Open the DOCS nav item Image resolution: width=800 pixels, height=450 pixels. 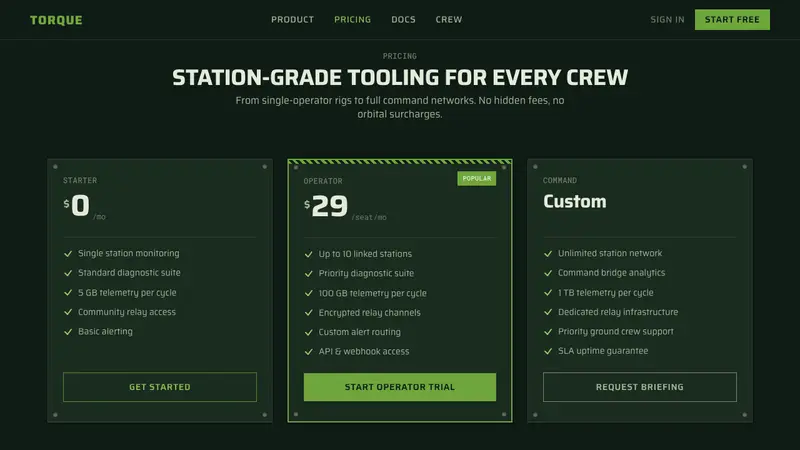coord(403,19)
